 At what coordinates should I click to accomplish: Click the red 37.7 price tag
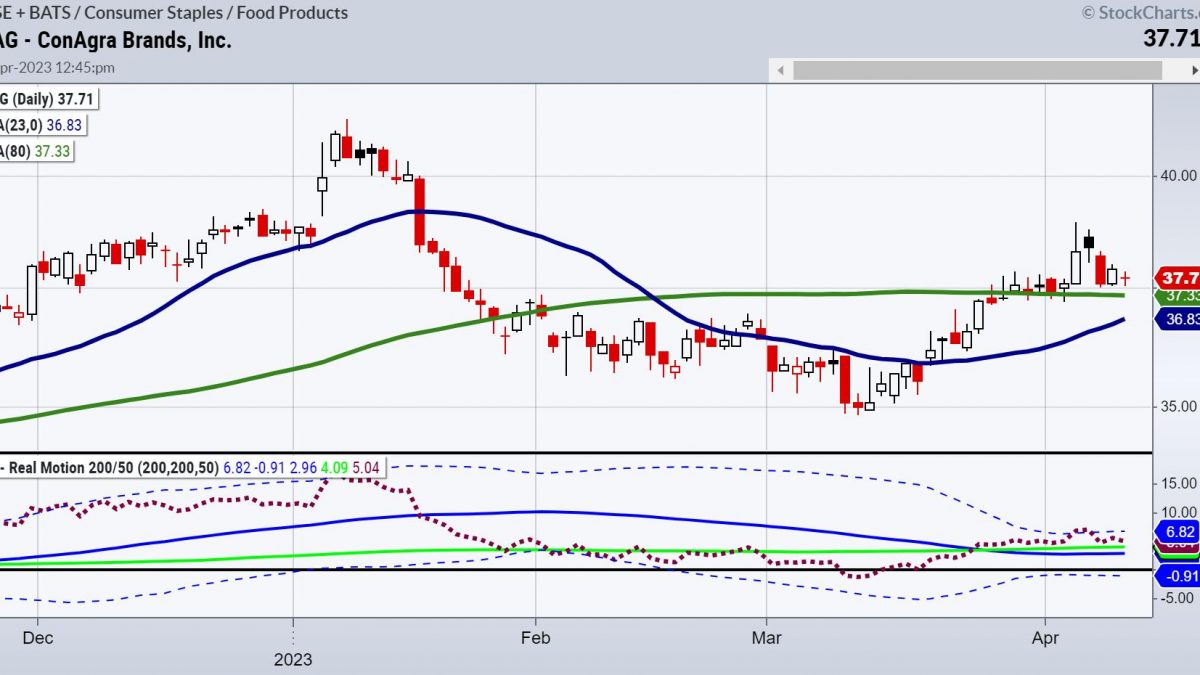pyautogui.click(x=1177, y=278)
